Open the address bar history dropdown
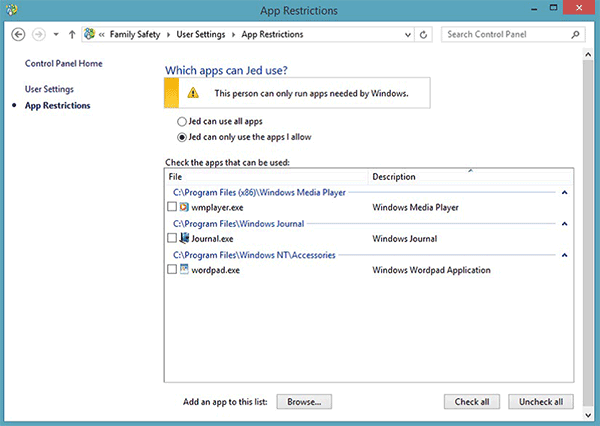600x426 pixels. (x=407, y=34)
